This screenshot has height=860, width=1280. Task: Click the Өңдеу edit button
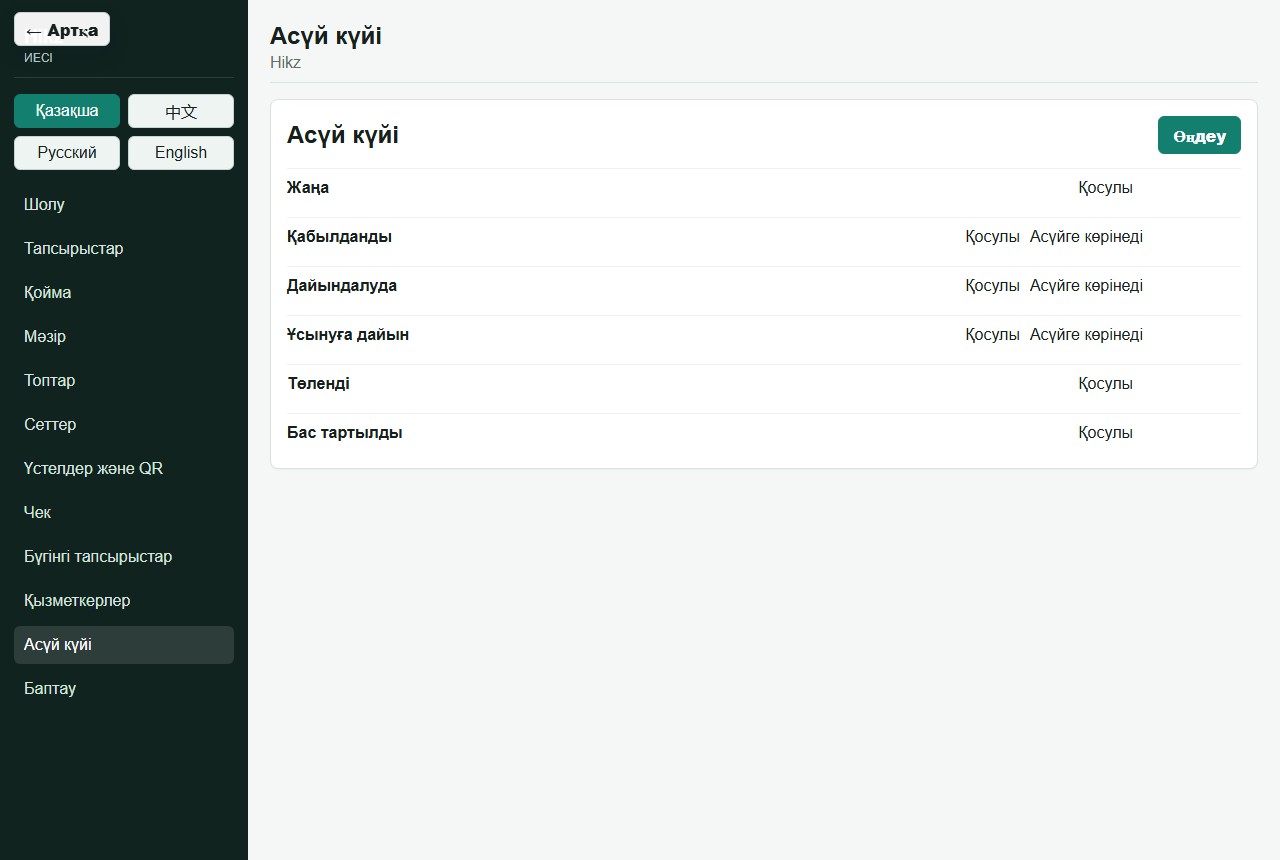tap(1199, 135)
